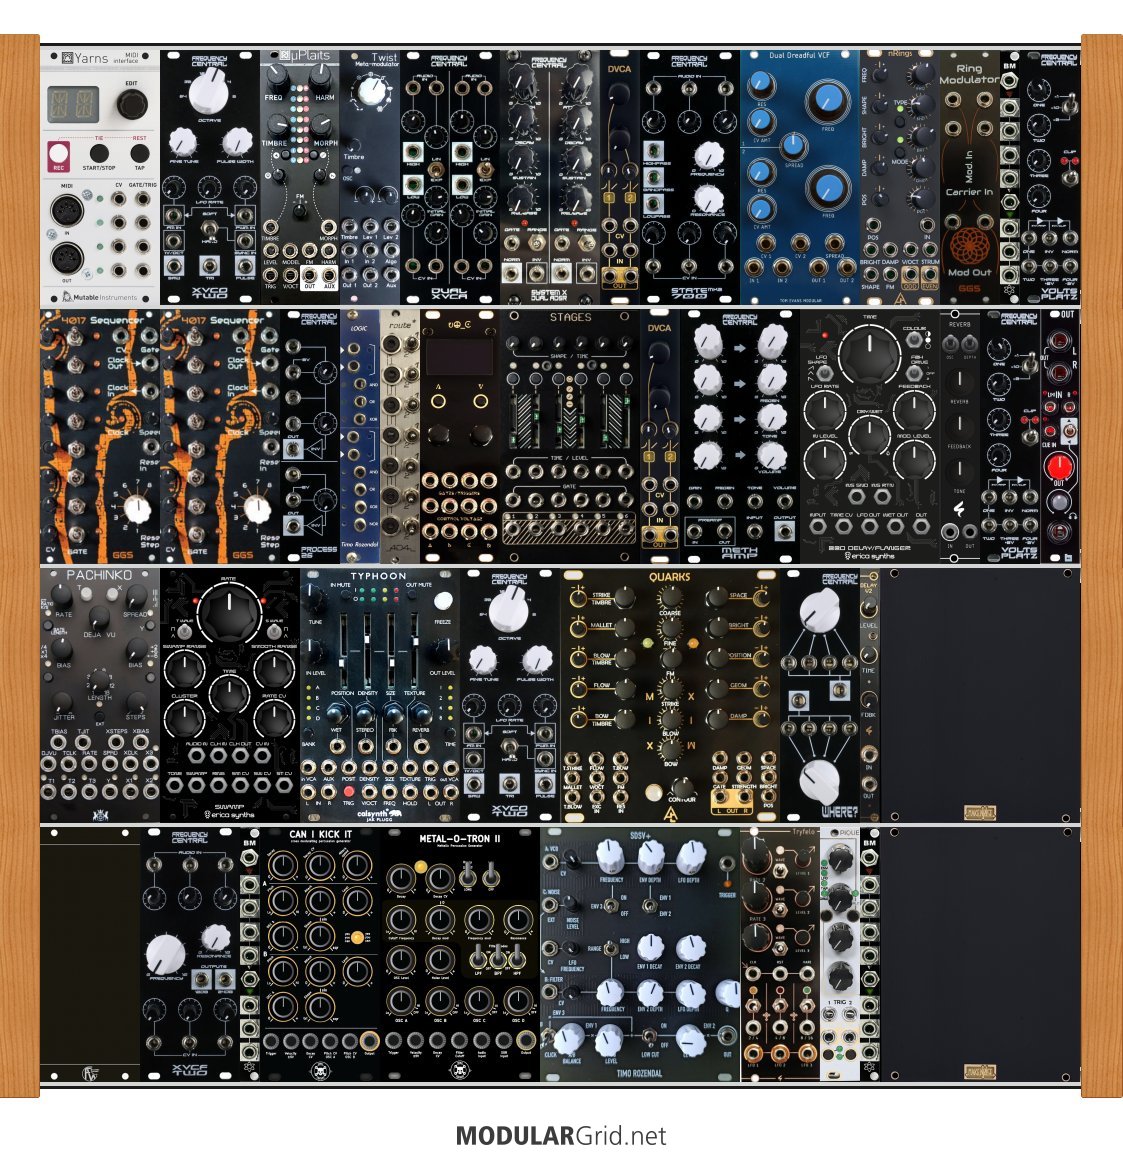Click the Erica Synths logo on BBD Delay/Flanger
Viewport: 1123px width, 1157px height.
pos(869,556)
